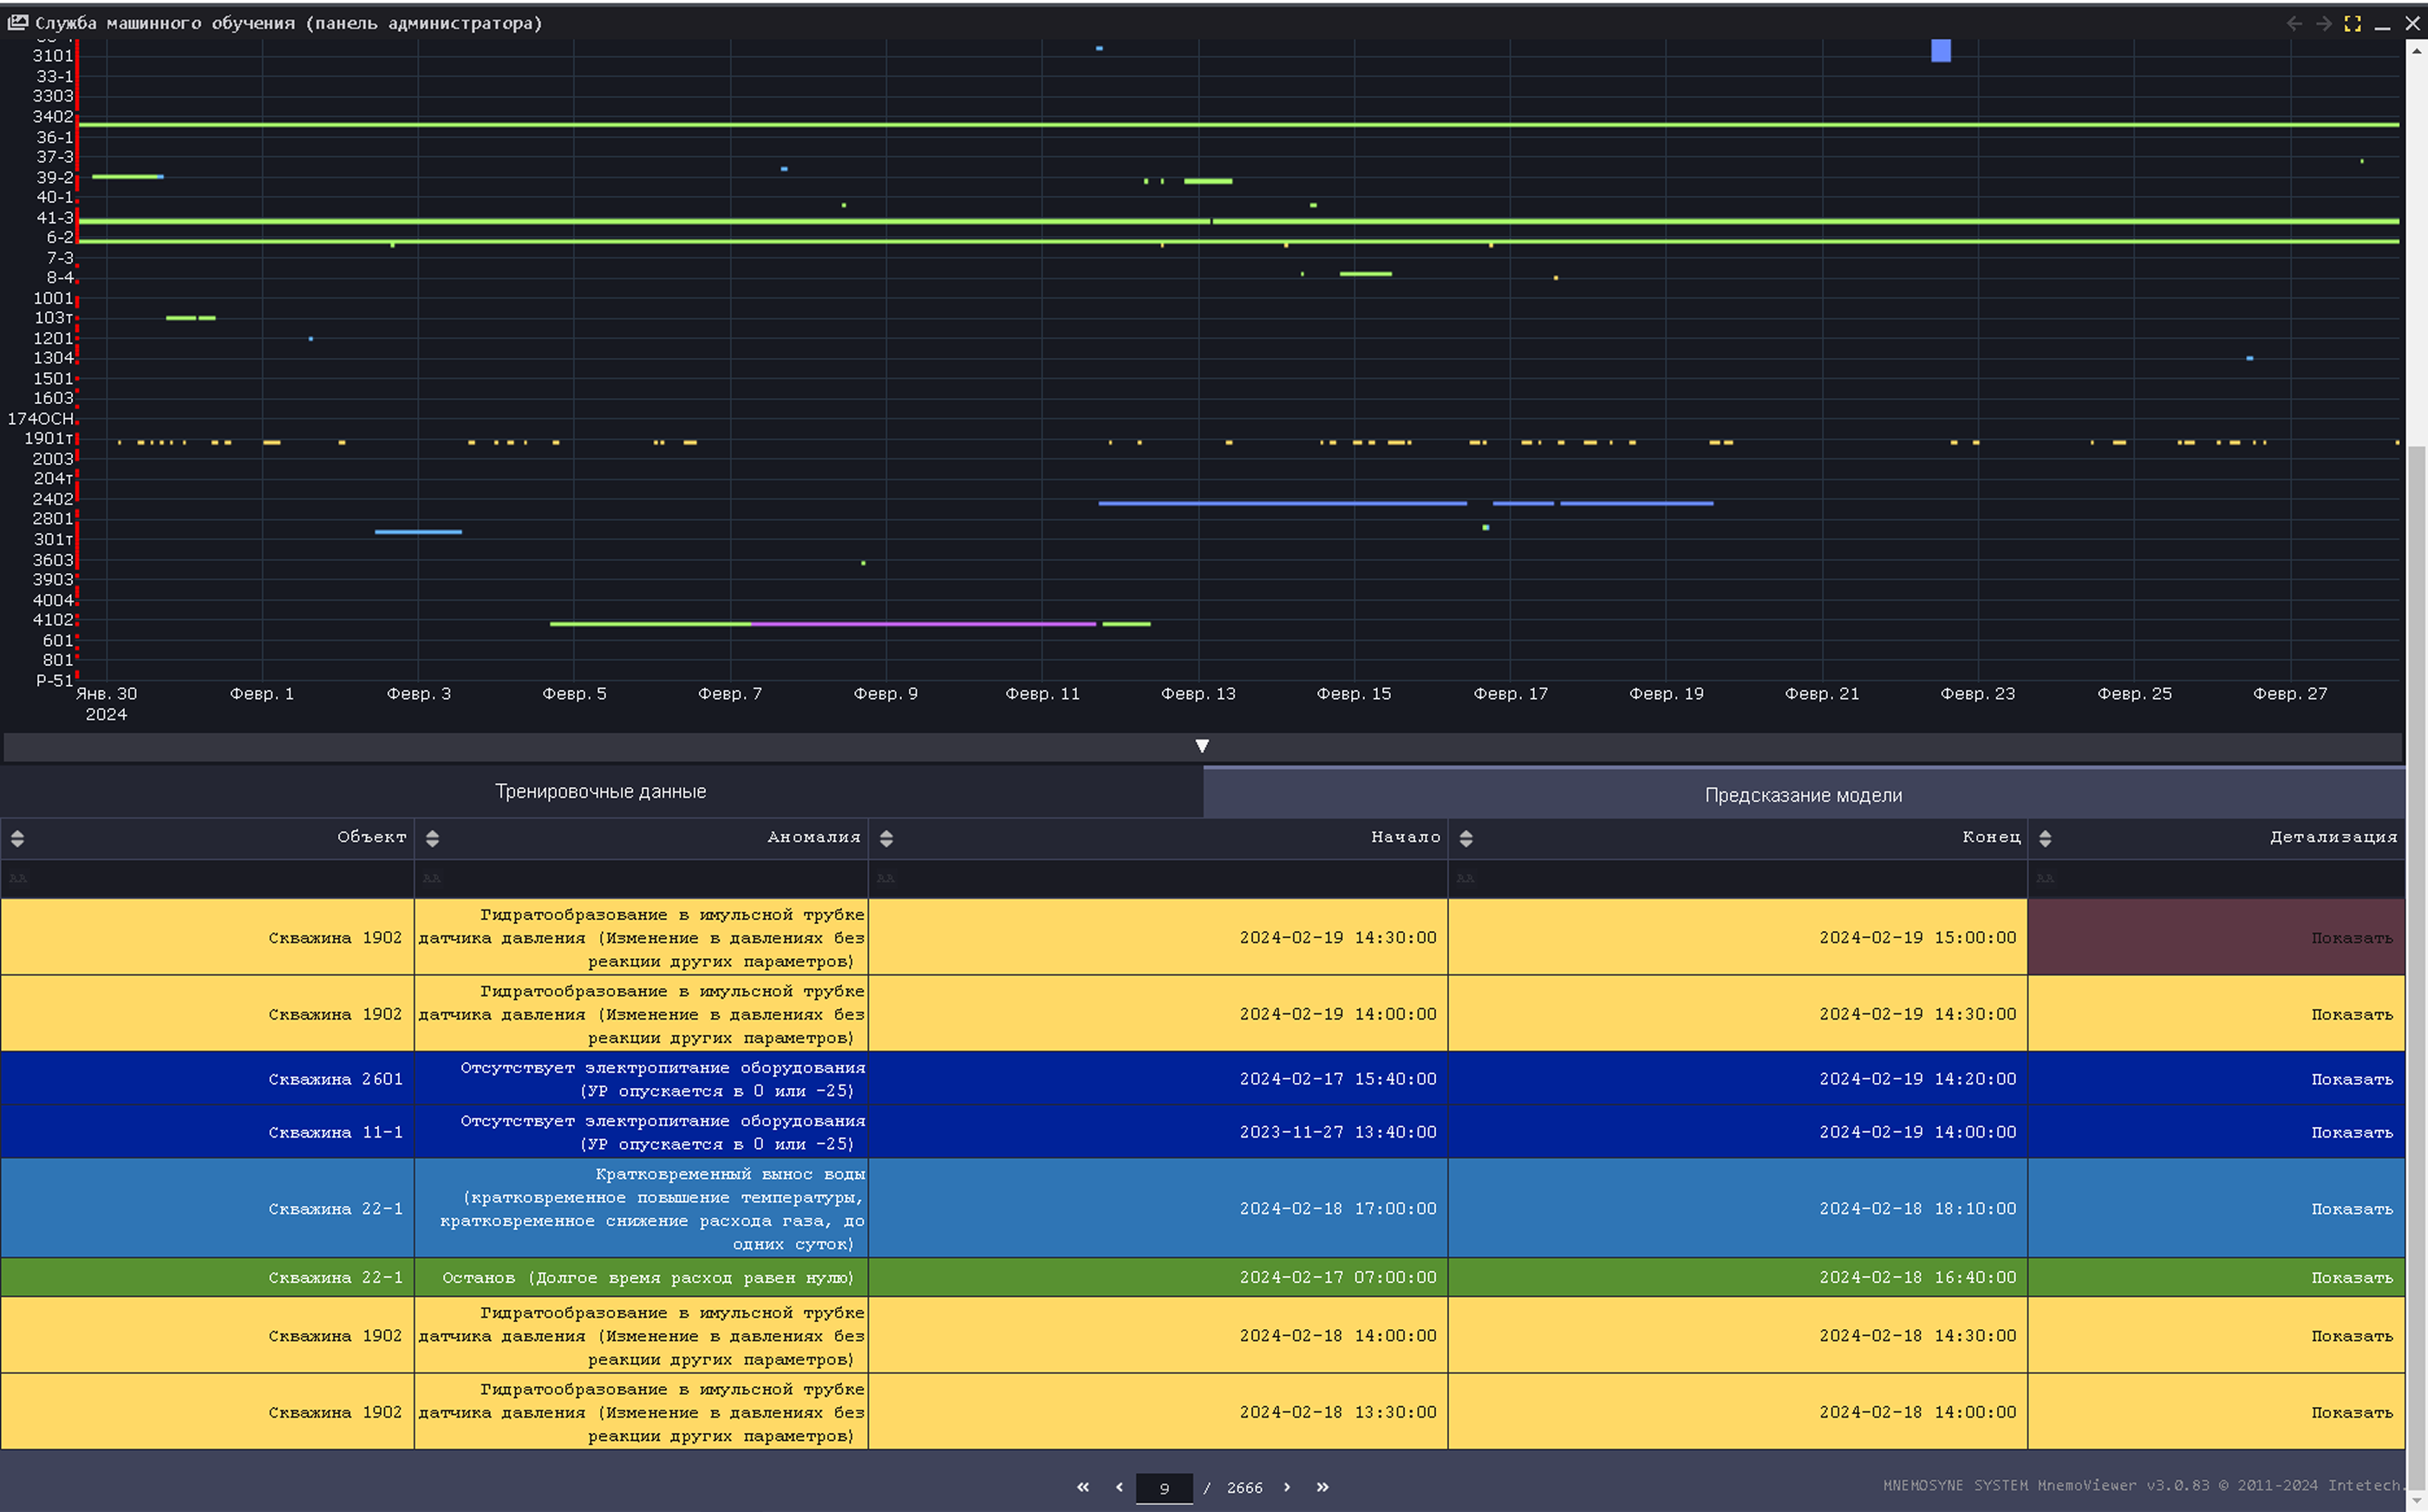Go to previous page of table
The height and width of the screenshot is (1512, 2428).
[1119, 1487]
